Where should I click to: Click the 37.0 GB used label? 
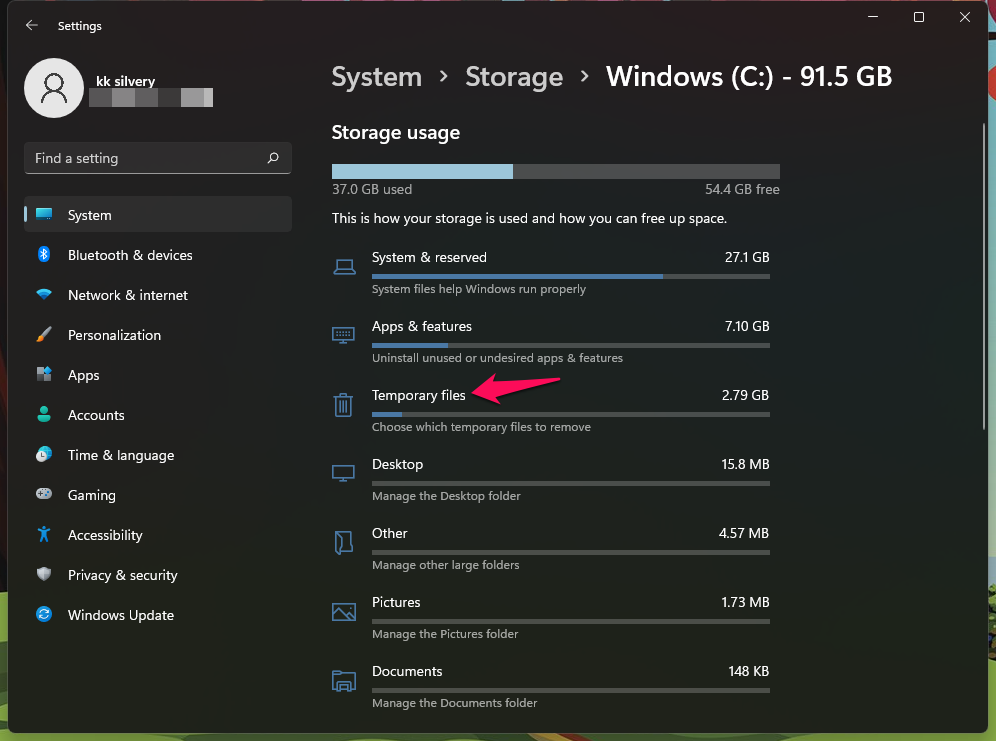(372, 189)
